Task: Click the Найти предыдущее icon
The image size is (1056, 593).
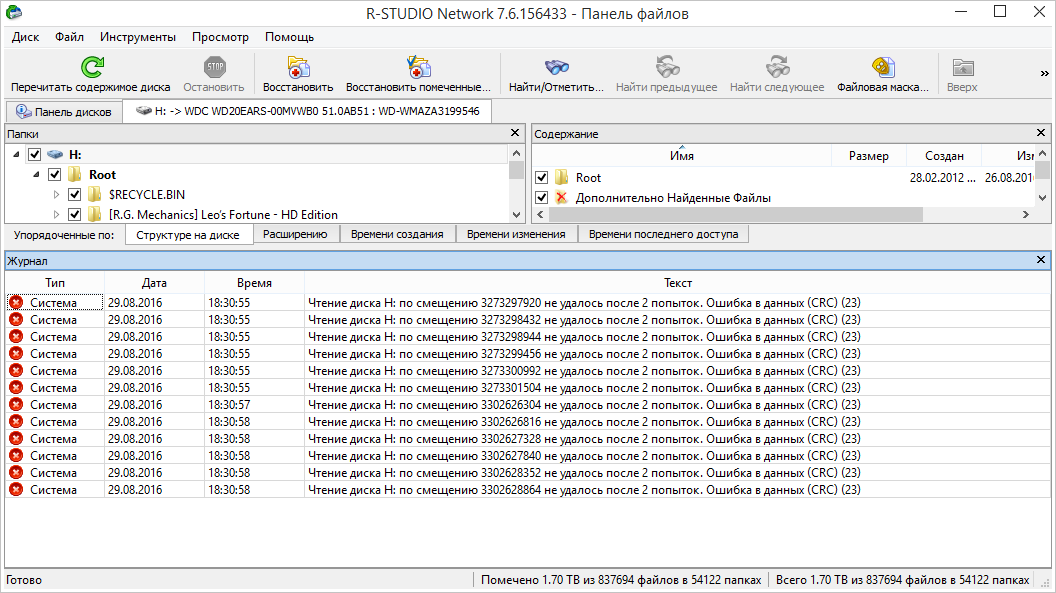Action: (x=667, y=67)
